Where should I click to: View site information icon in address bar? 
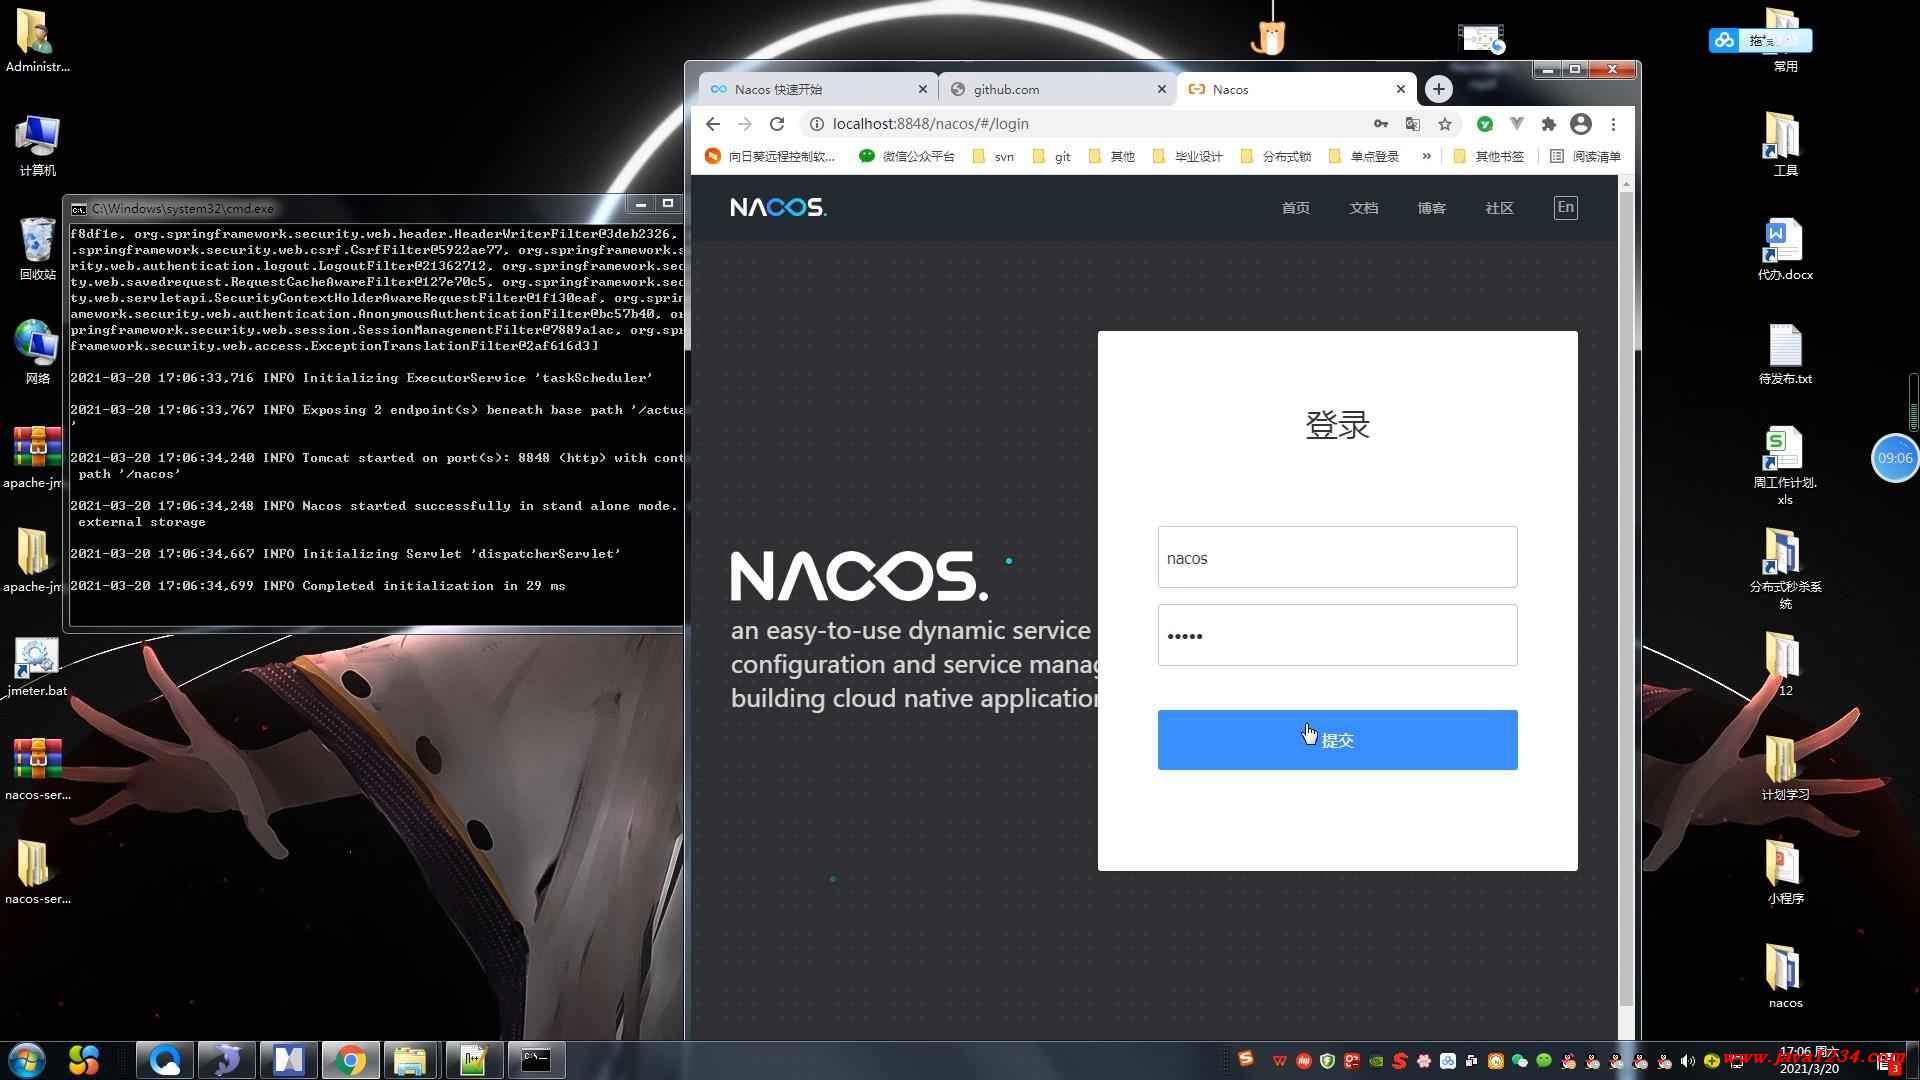[816, 124]
